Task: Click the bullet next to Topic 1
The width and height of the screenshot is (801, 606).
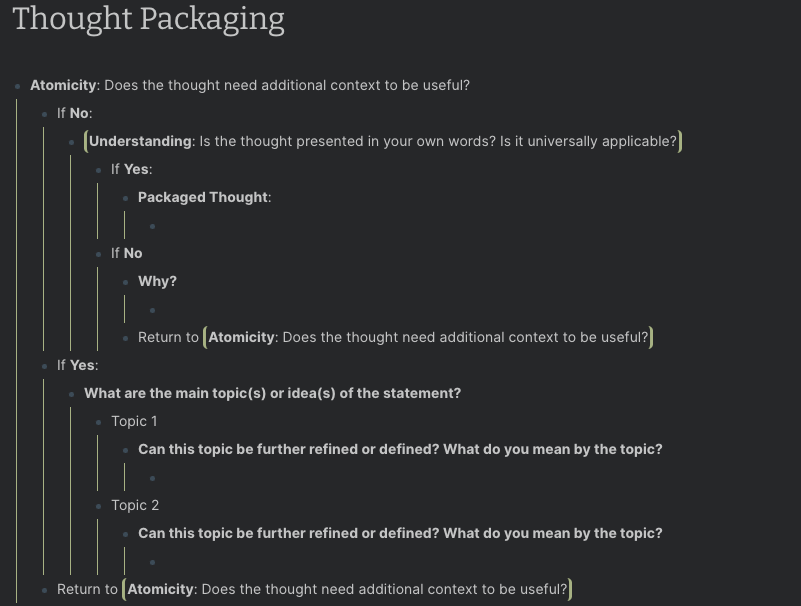Action: [x=99, y=422]
